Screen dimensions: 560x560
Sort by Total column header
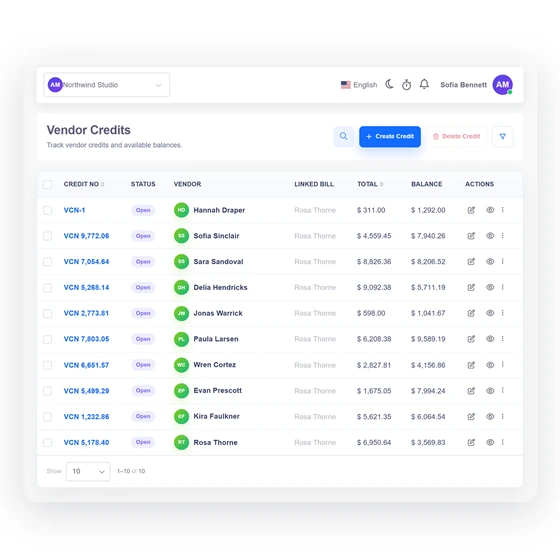[370, 184]
